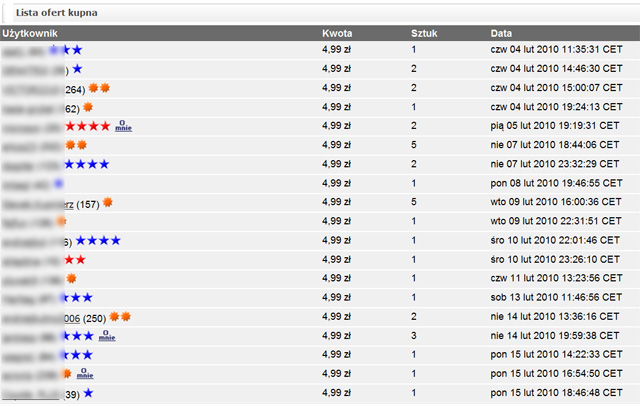Click the 'Data' column header
Viewport: 640px width, 407px height.
tap(502, 33)
